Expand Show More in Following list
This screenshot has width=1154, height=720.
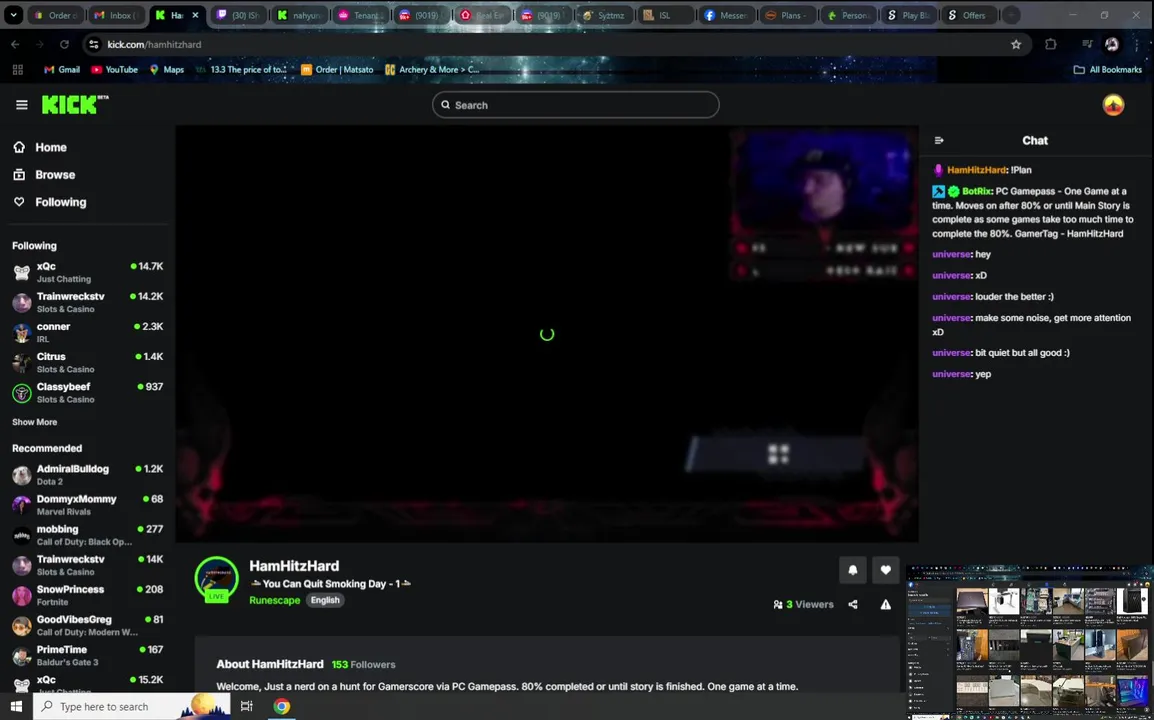(x=34, y=422)
